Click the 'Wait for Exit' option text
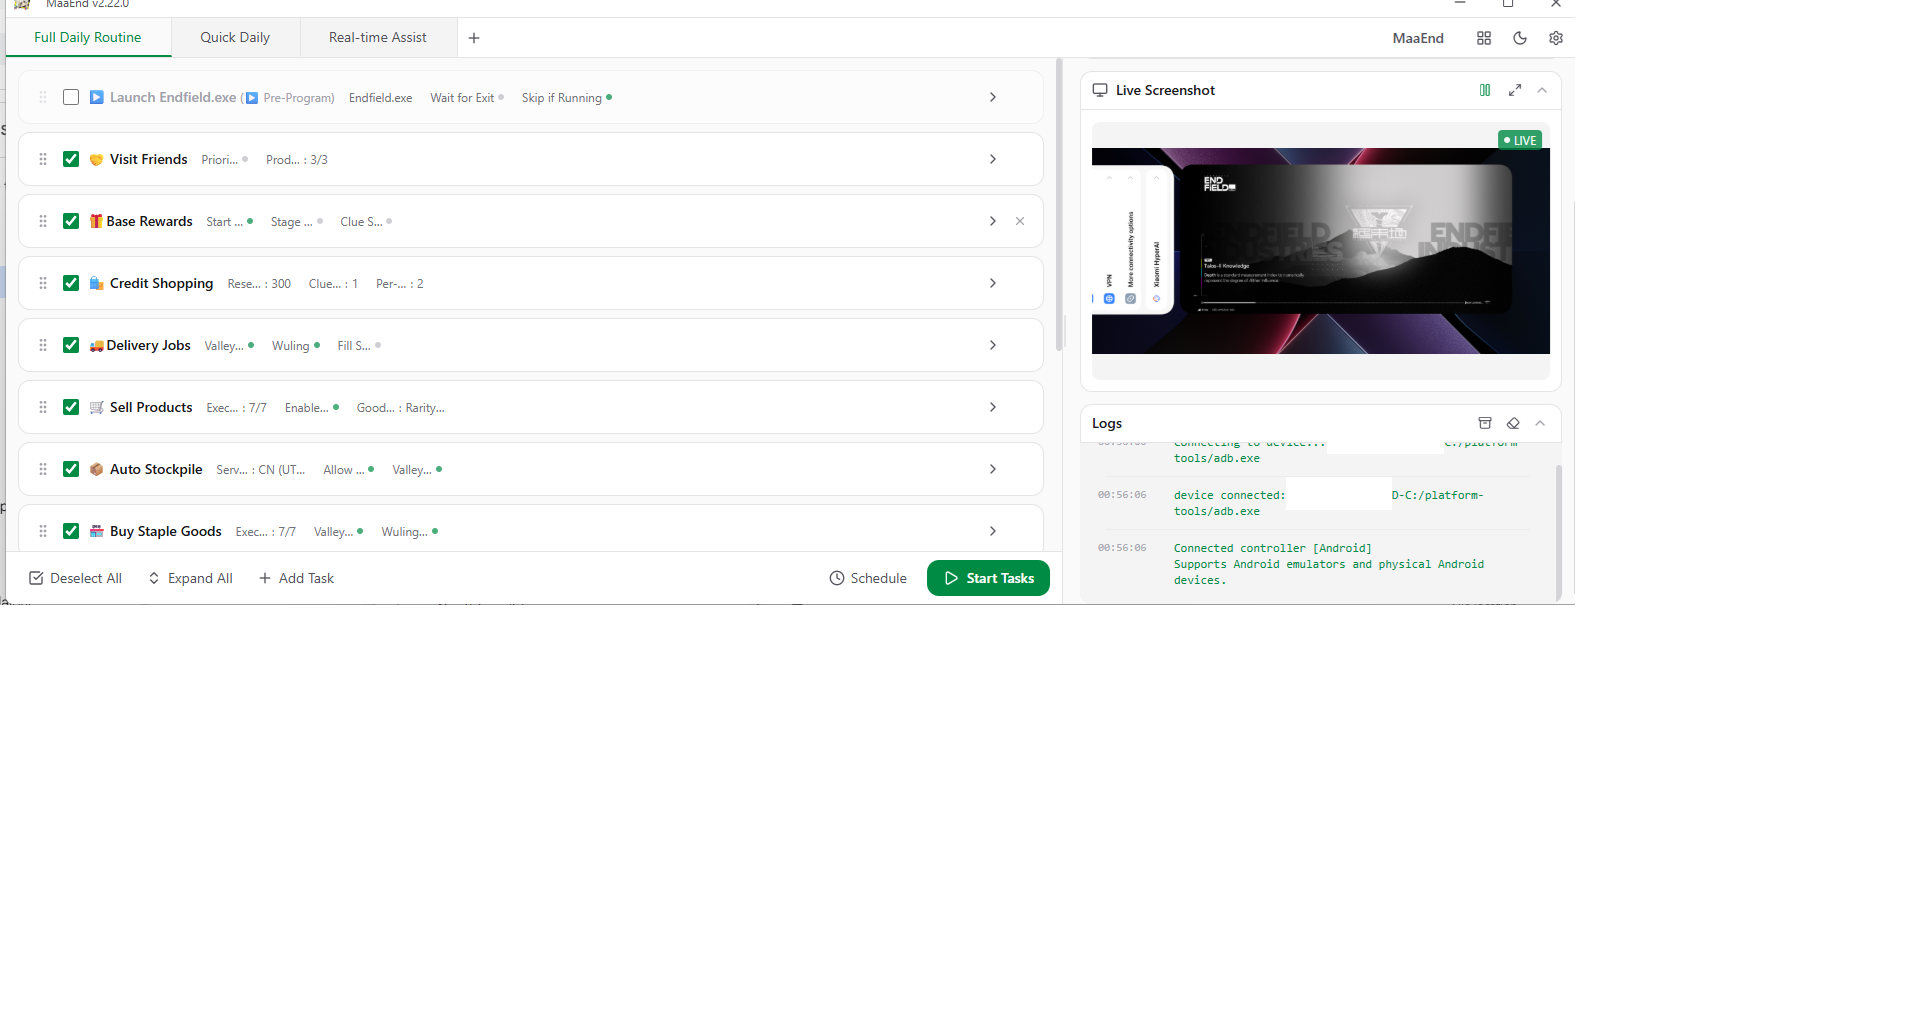Screen dimensions: 1920x1029 pyautogui.click(x=462, y=98)
